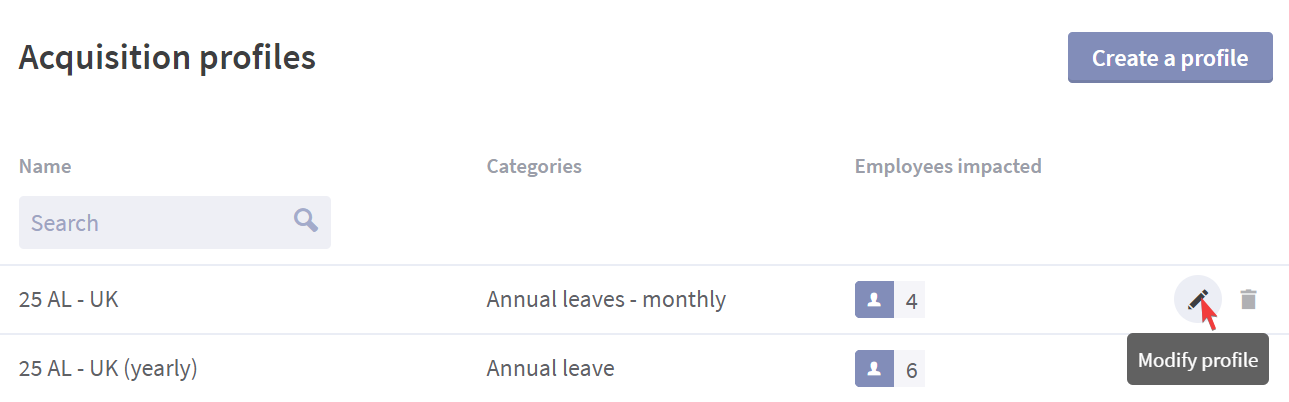Select the Annual leave category text
This screenshot has width=1289, height=402.
[x=550, y=369]
